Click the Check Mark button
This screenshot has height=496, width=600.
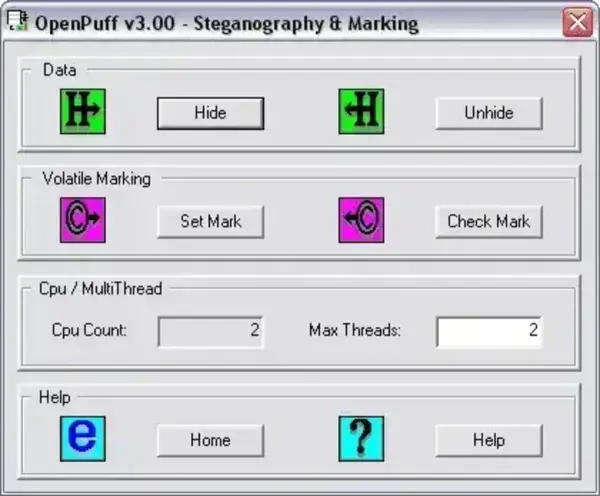(489, 222)
